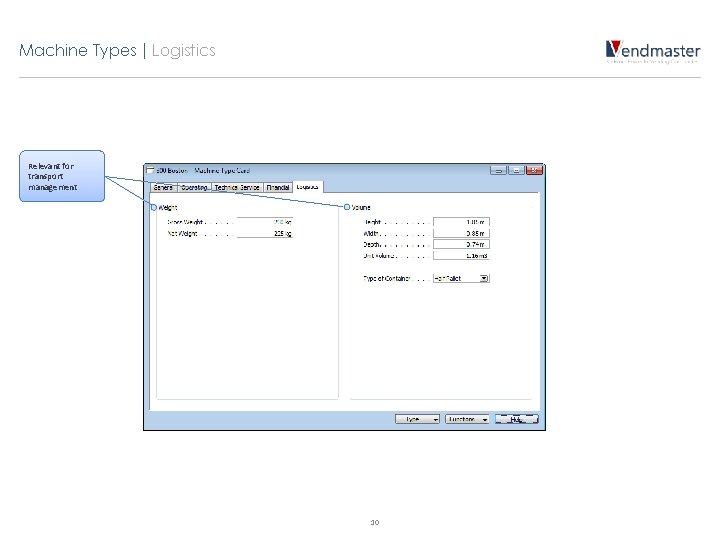Click the Gross Weight label
Screen dimensions: 720x540
[185, 222]
